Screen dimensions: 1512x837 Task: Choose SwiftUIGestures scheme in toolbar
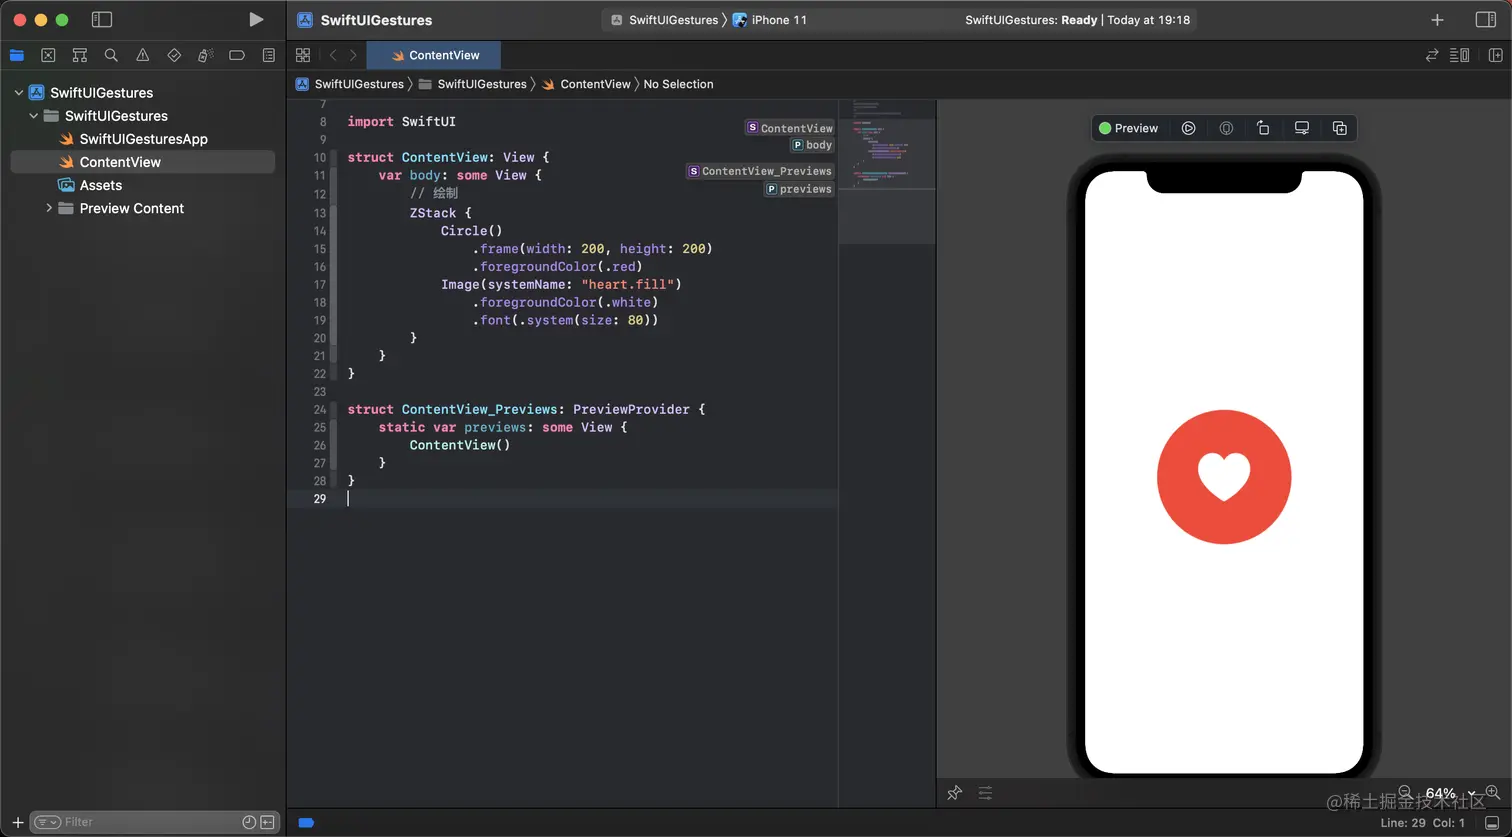point(664,20)
